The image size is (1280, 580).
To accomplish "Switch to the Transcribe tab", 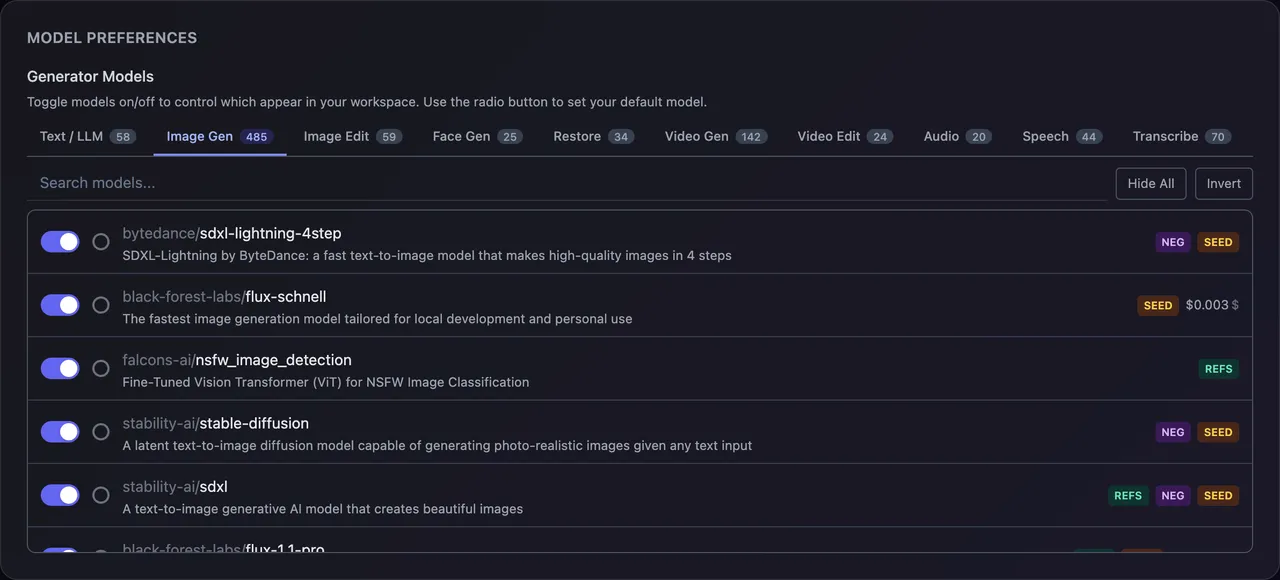I will click(x=1182, y=136).
